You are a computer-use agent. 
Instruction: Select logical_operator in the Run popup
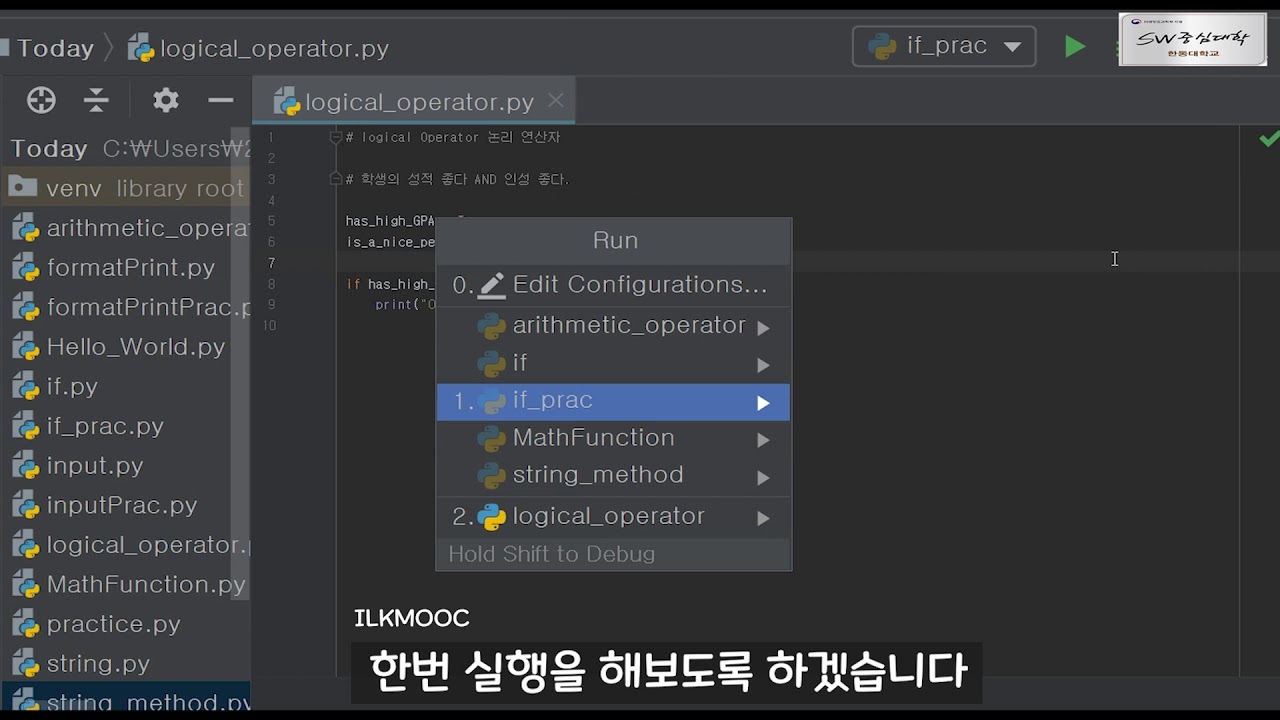[613, 517]
